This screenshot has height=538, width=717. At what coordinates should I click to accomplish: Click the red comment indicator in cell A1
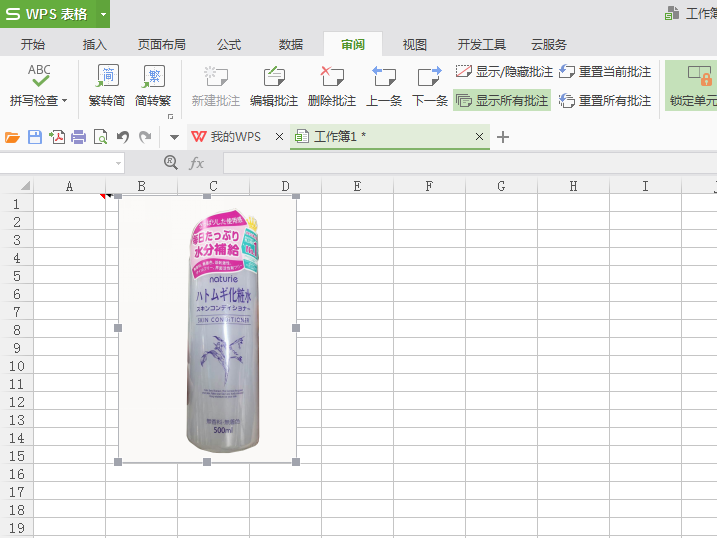(x=103, y=196)
